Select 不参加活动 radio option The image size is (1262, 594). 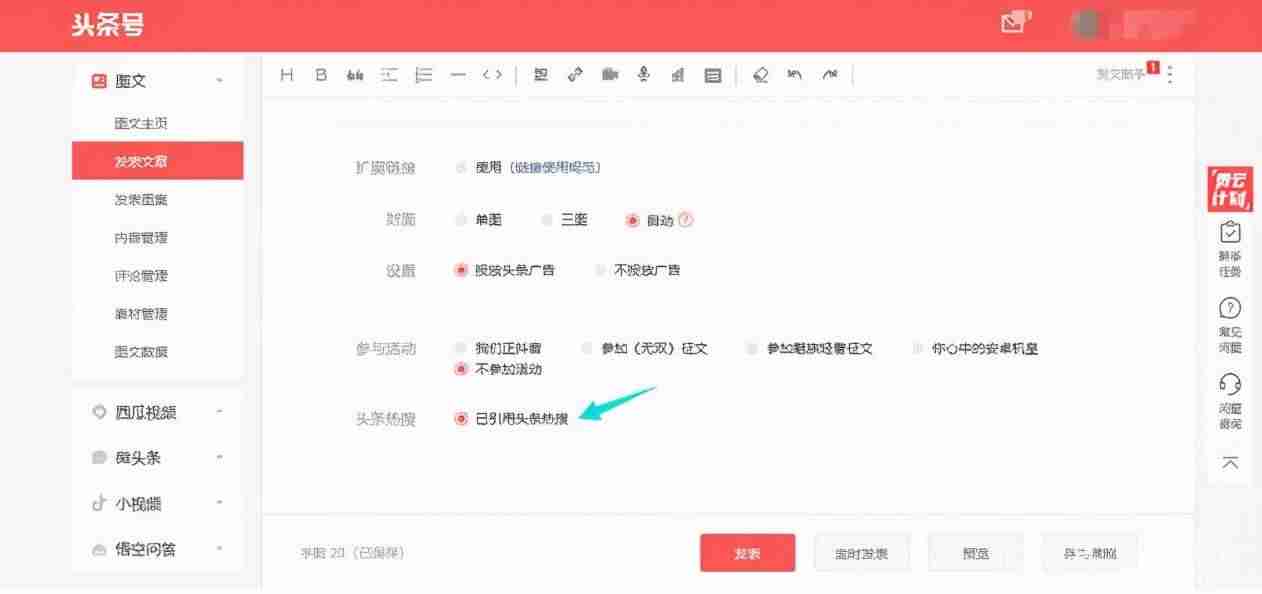[x=461, y=369]
